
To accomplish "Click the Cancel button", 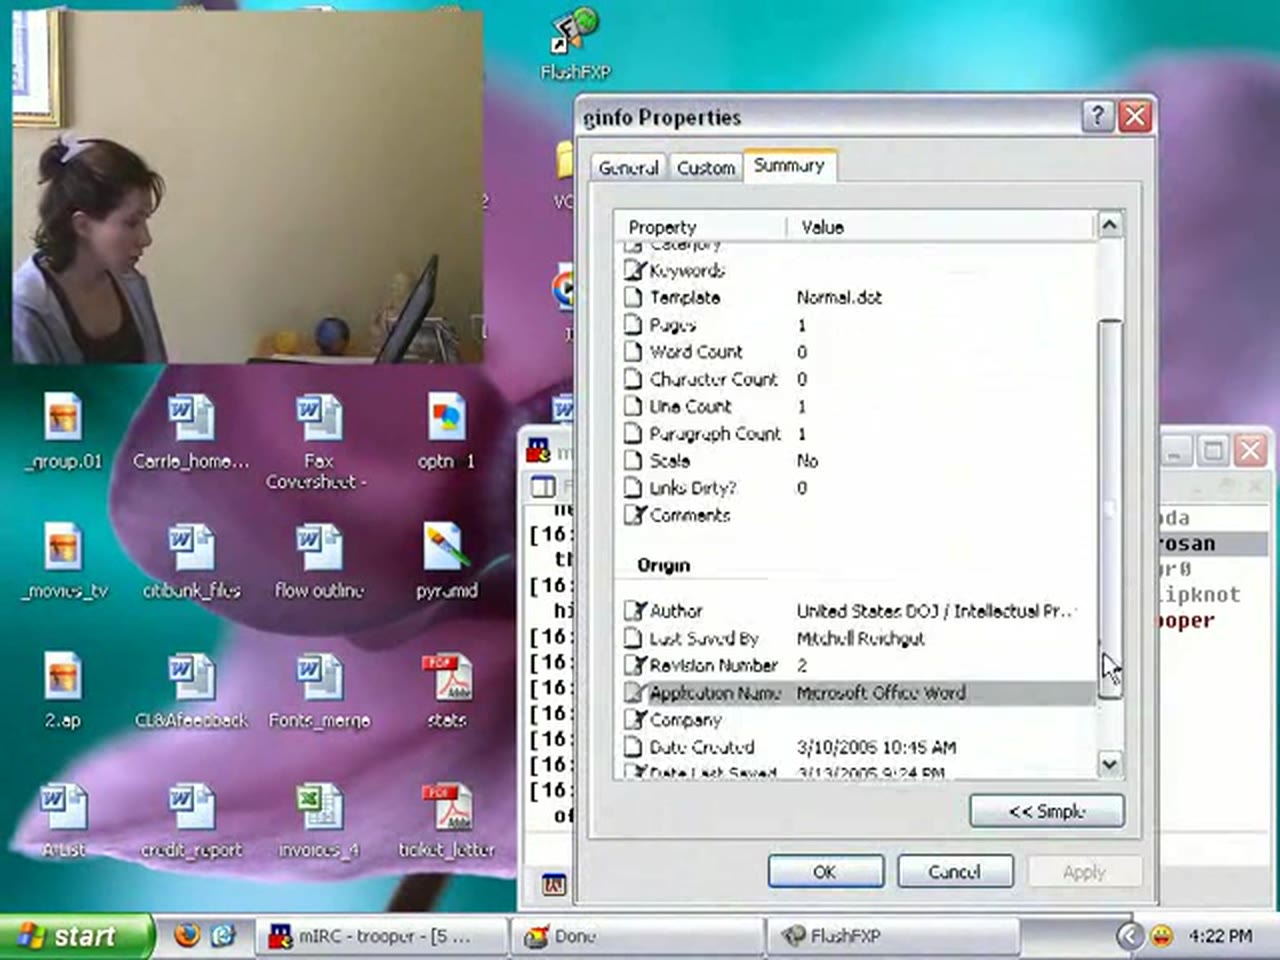I will (x=955, y=872).
